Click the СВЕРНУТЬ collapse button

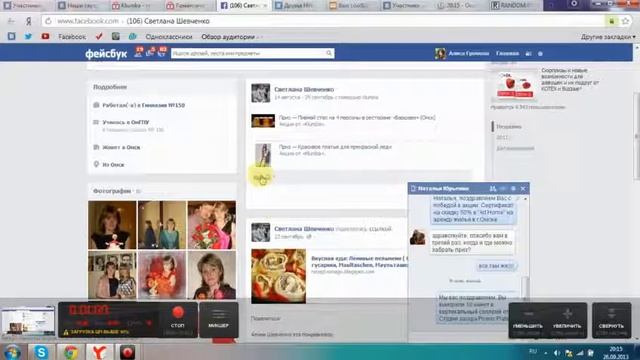tap(611, 320)
